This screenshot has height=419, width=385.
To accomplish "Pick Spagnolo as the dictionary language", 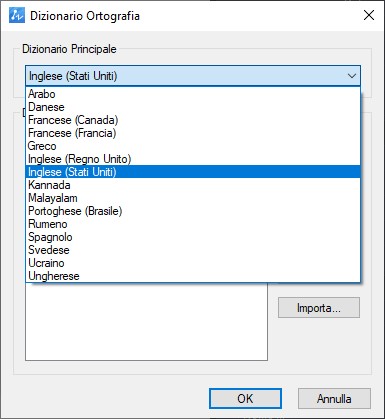I will 193,237.
